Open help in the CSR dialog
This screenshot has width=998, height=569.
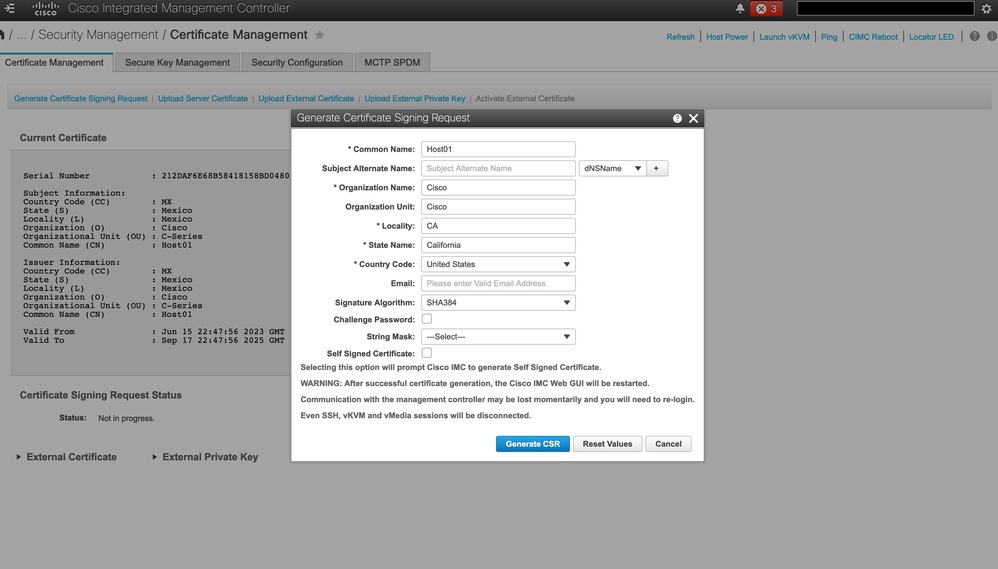677,118
